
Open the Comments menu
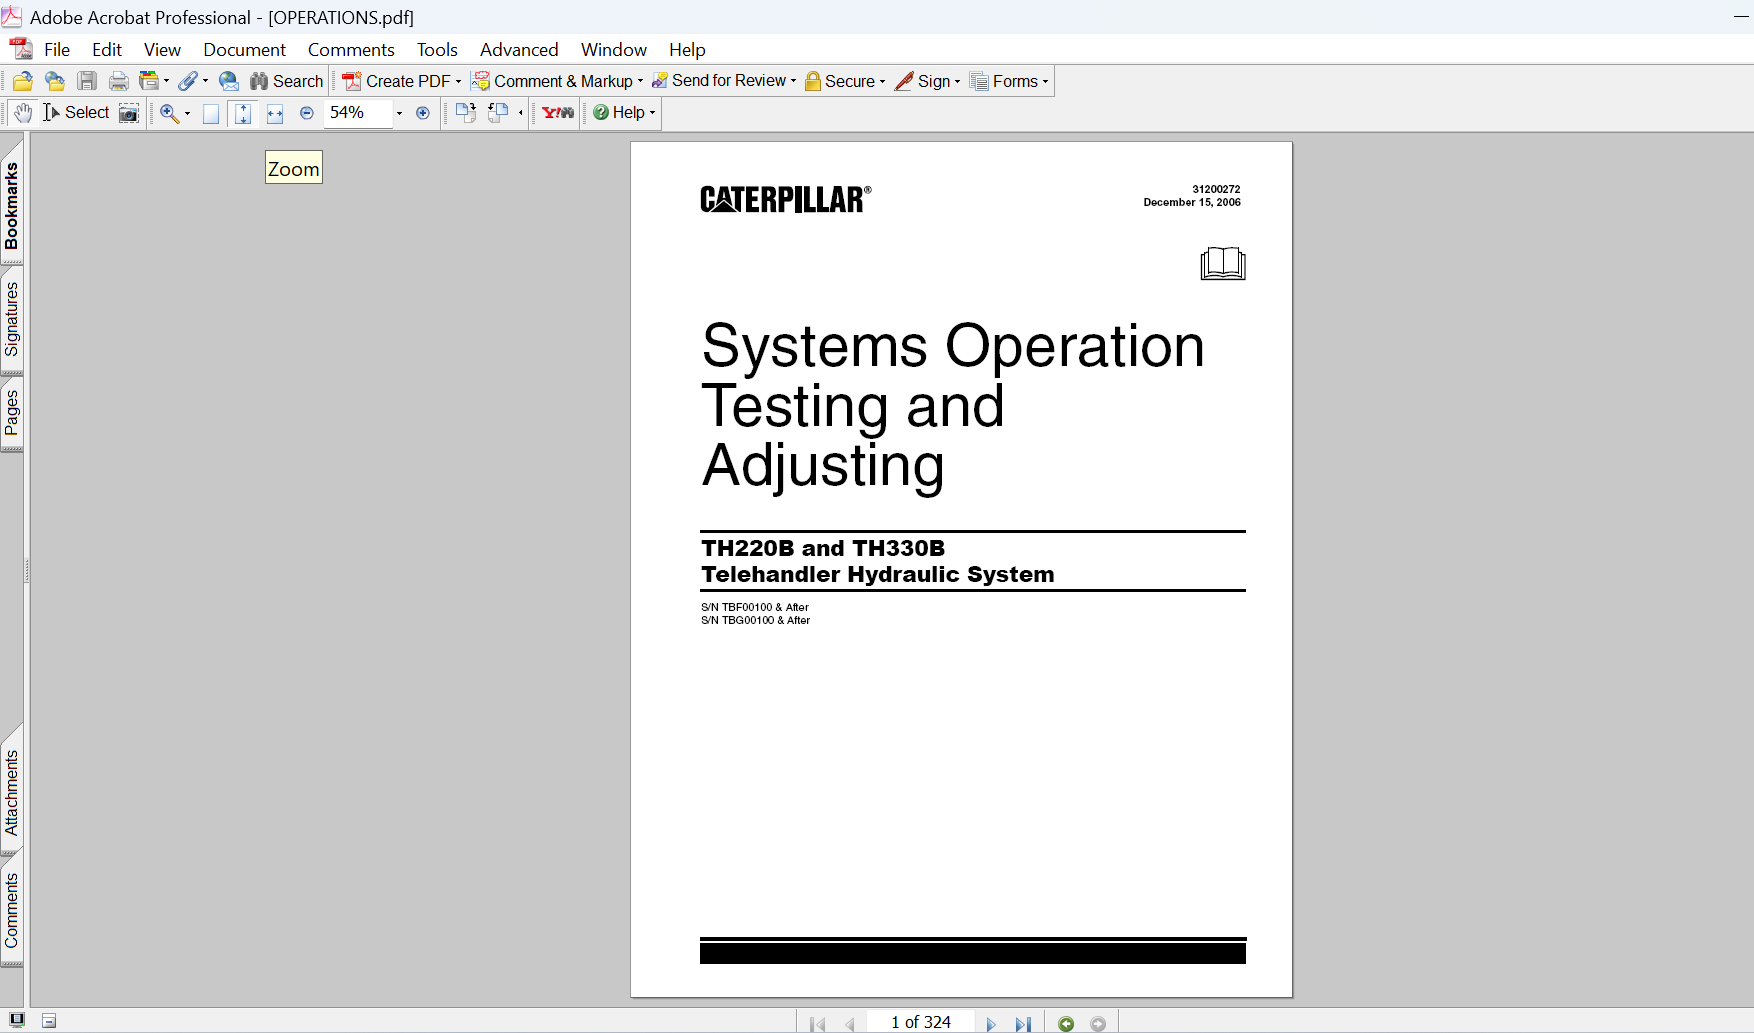pos(351,50)
